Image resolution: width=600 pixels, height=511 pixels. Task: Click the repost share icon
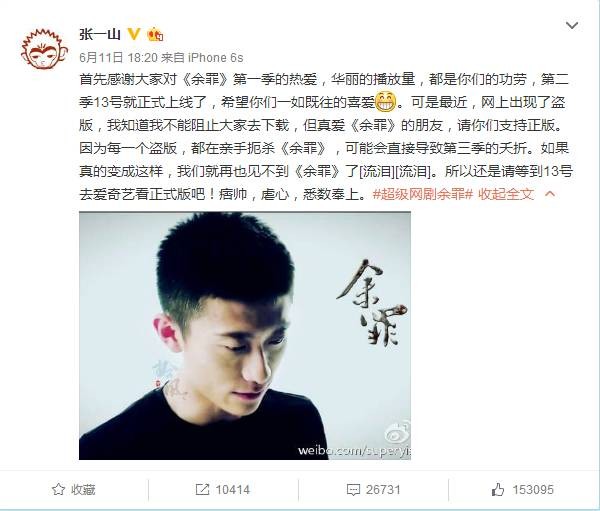(x=202, y=489)
